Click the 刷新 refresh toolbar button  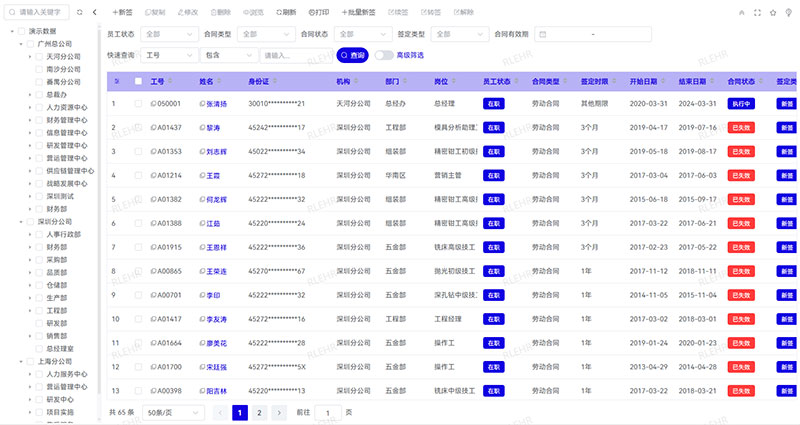[x=286, y=12]
